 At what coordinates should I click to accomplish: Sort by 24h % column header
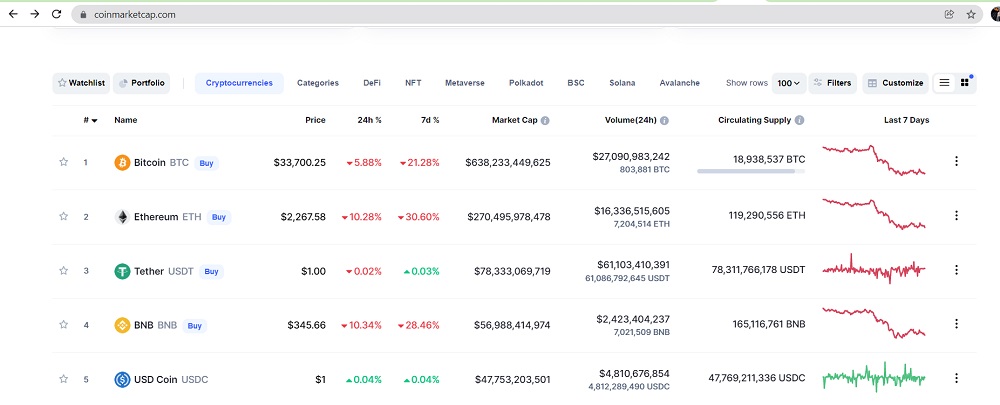[x=369, y=120]
